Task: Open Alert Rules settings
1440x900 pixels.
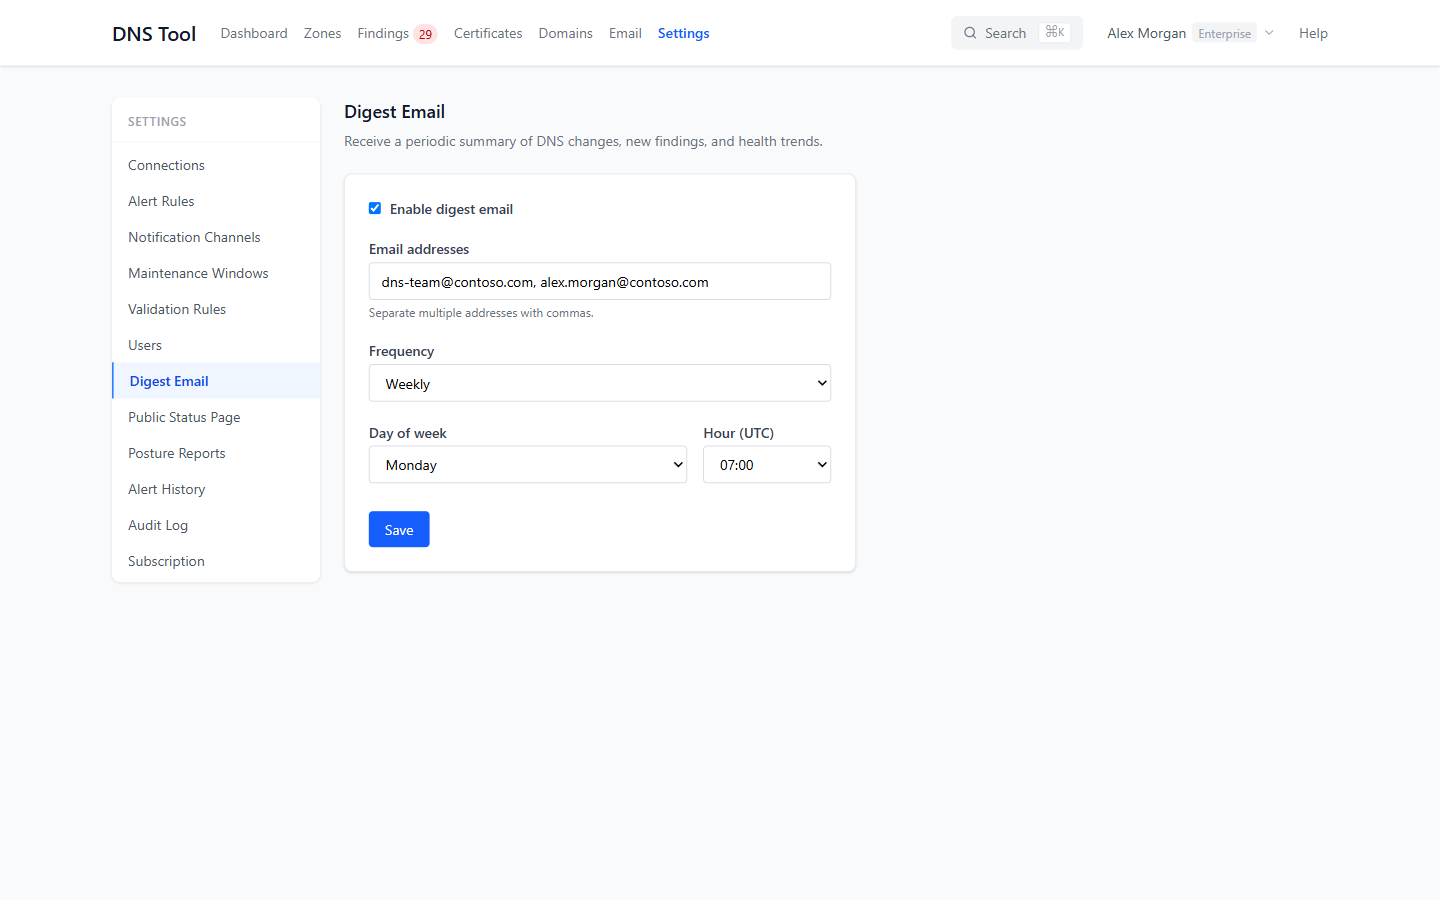Action: click(216, 201)
